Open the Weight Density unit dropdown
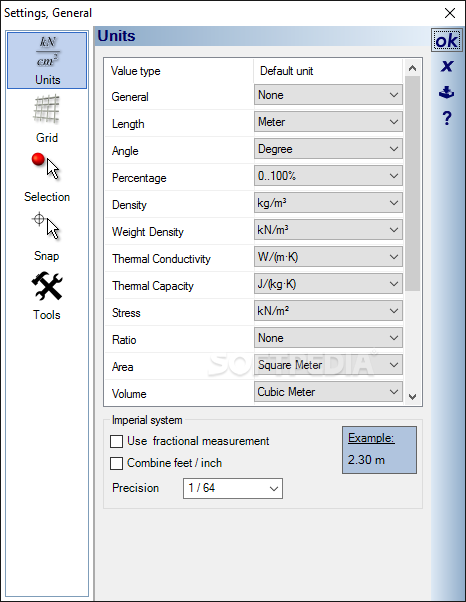 click(x=328, y=230)
